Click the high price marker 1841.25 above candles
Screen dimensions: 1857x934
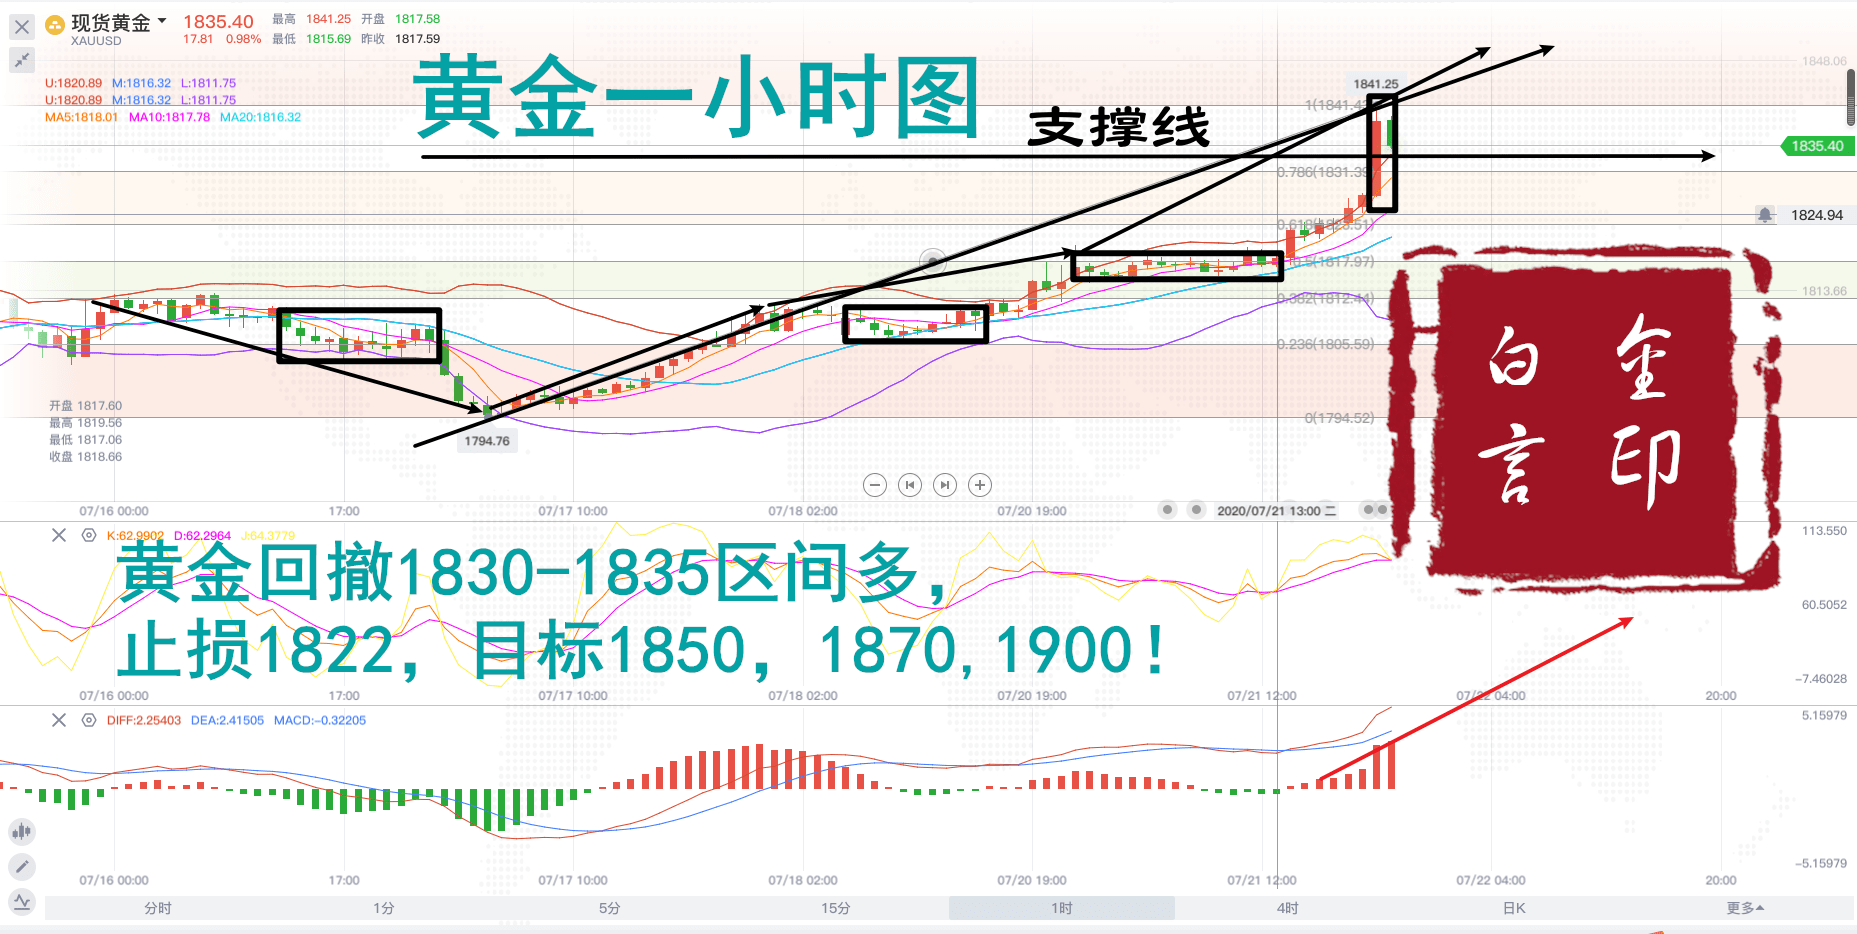point(1376,84)
